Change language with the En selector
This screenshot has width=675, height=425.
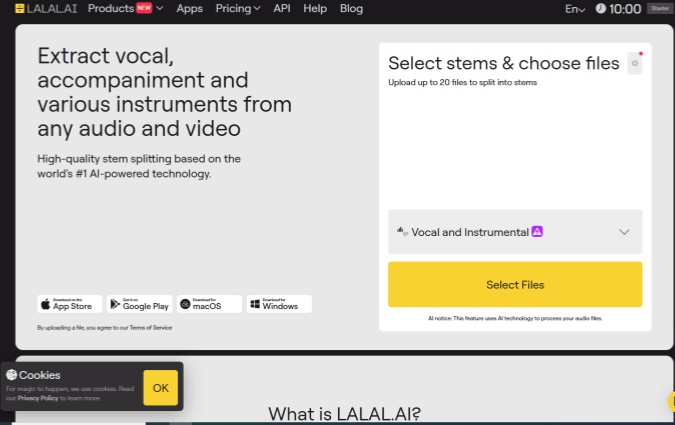tap(575, 9)
